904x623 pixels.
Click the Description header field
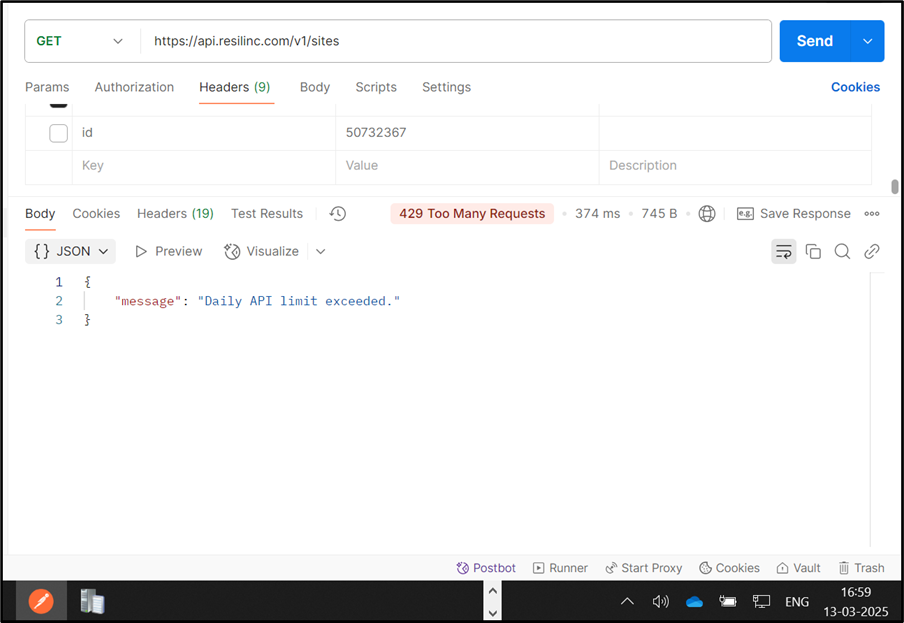click(735, 166)
